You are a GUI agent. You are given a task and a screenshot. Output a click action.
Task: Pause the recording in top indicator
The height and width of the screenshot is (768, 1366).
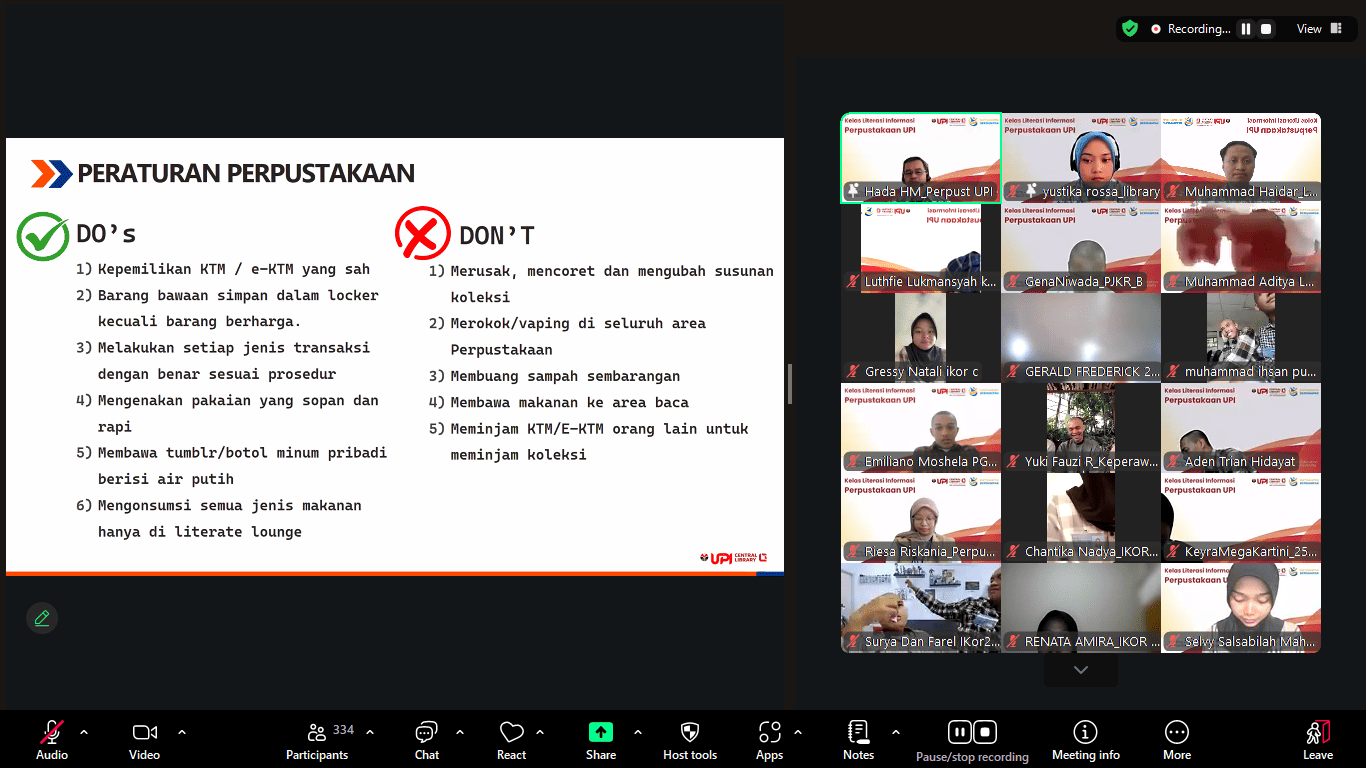(x=1246, y=29)
